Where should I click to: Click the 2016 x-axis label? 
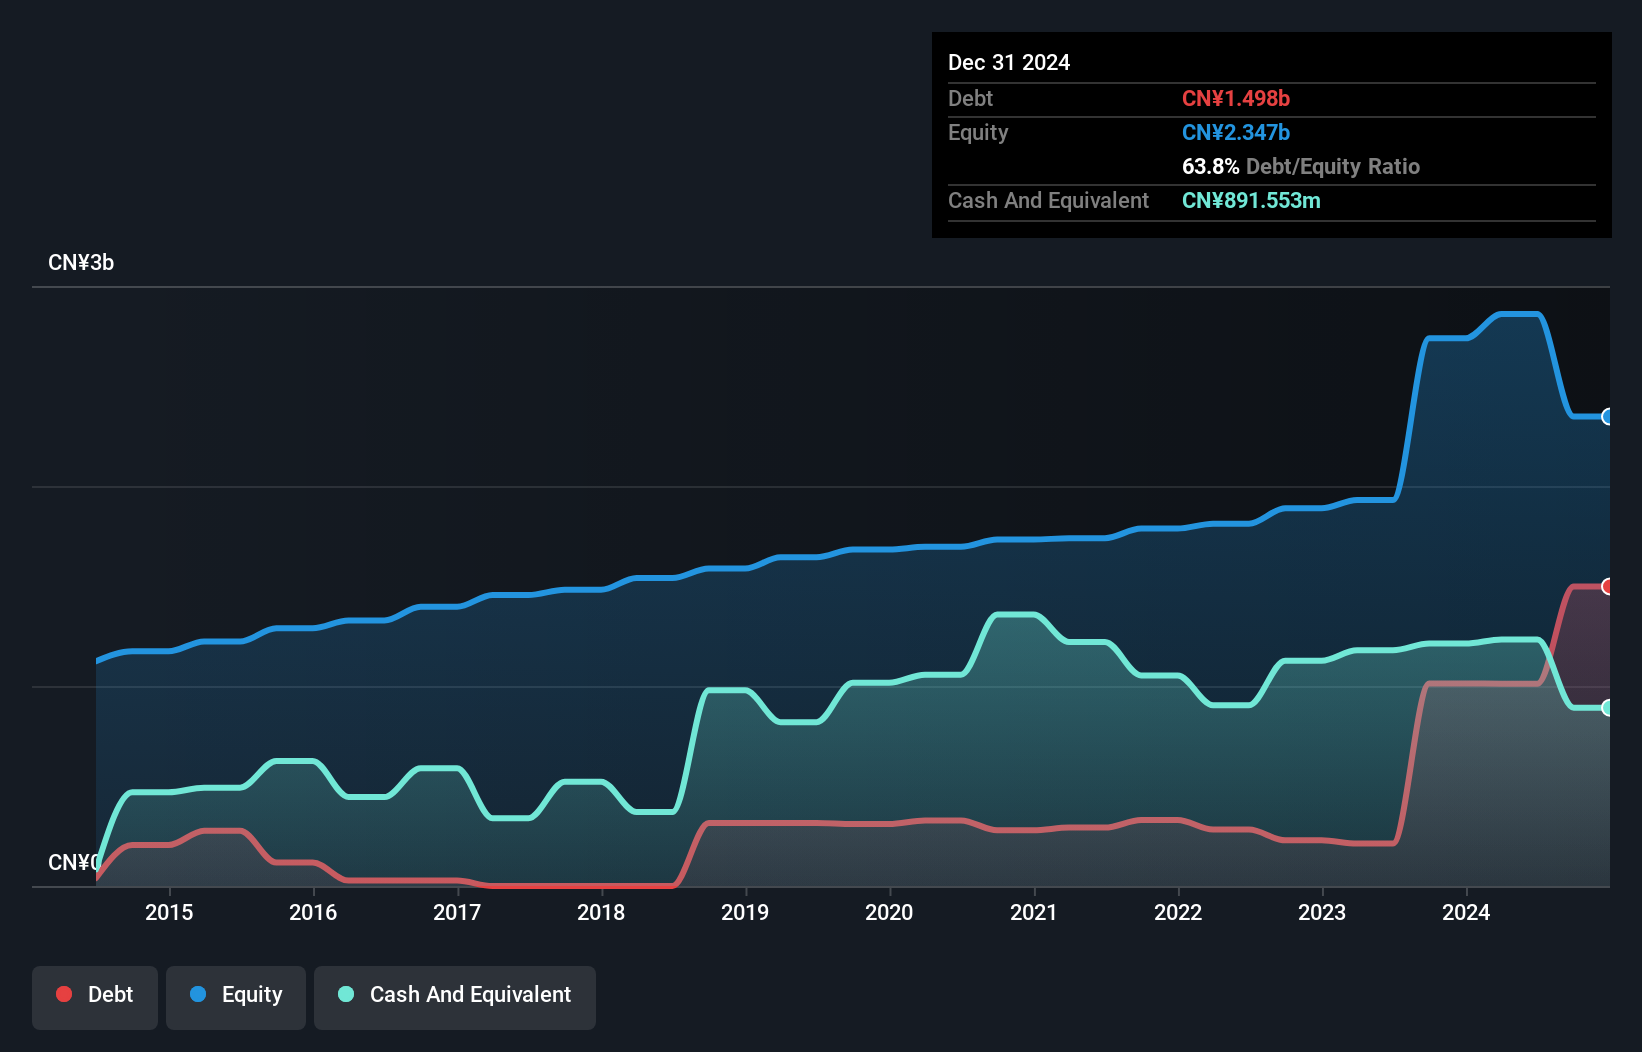[x=313, y=912]
